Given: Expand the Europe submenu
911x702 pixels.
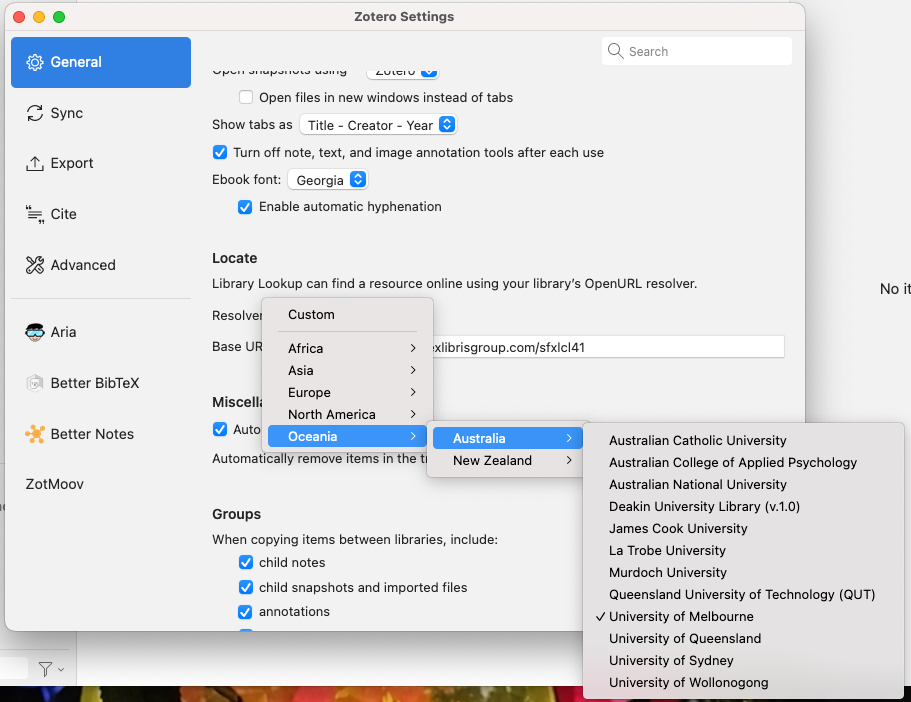Looking at the screenshot, I should [x=347, y=392].
